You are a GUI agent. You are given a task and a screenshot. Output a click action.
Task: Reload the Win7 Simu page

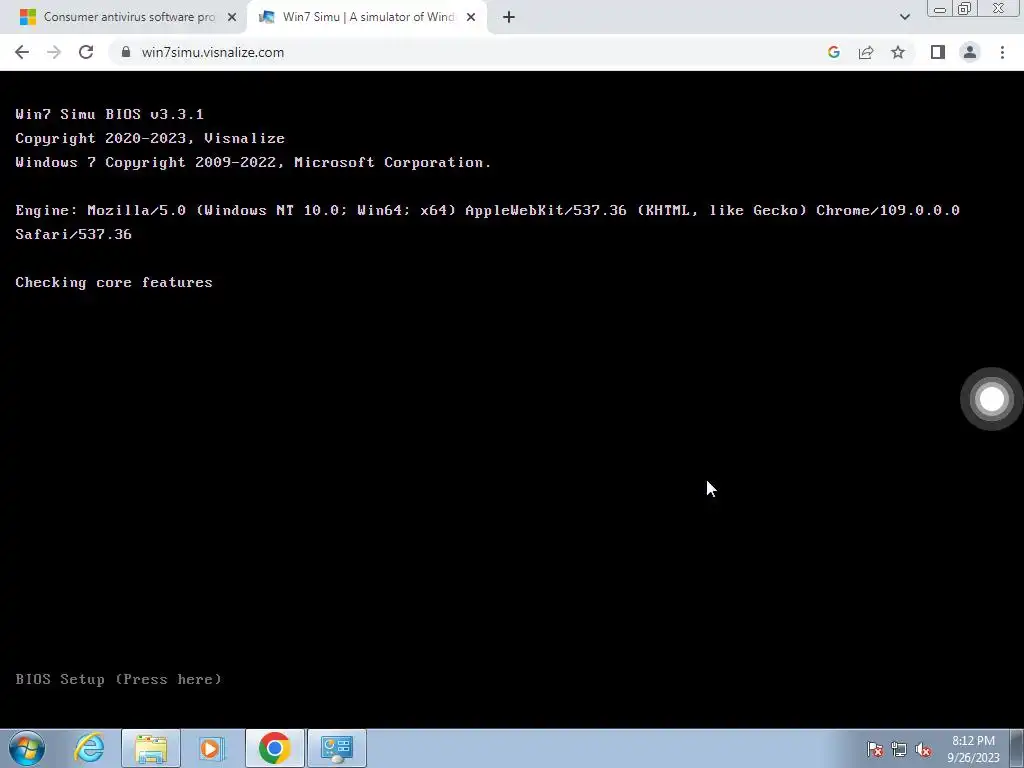coord(86,52)
